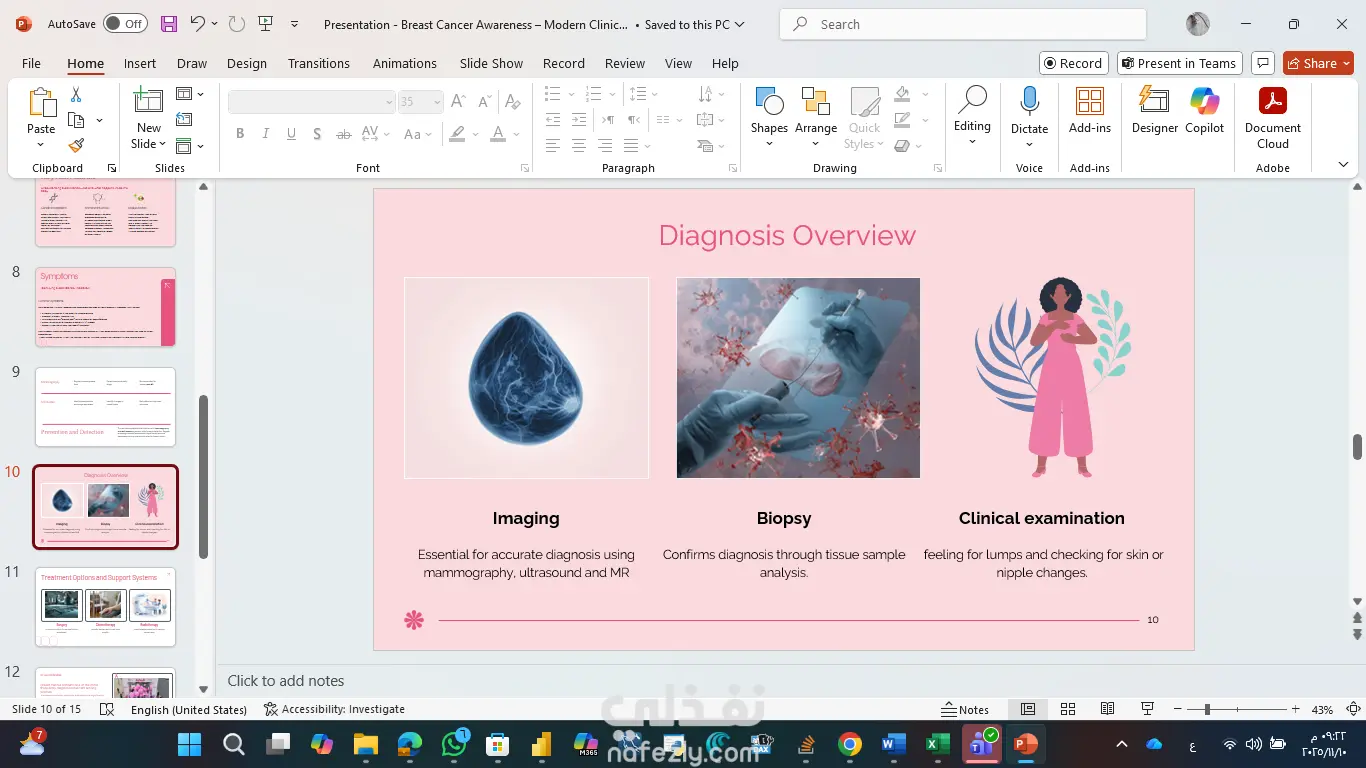
Task: Click Present in Teams
Action: 1180,63
